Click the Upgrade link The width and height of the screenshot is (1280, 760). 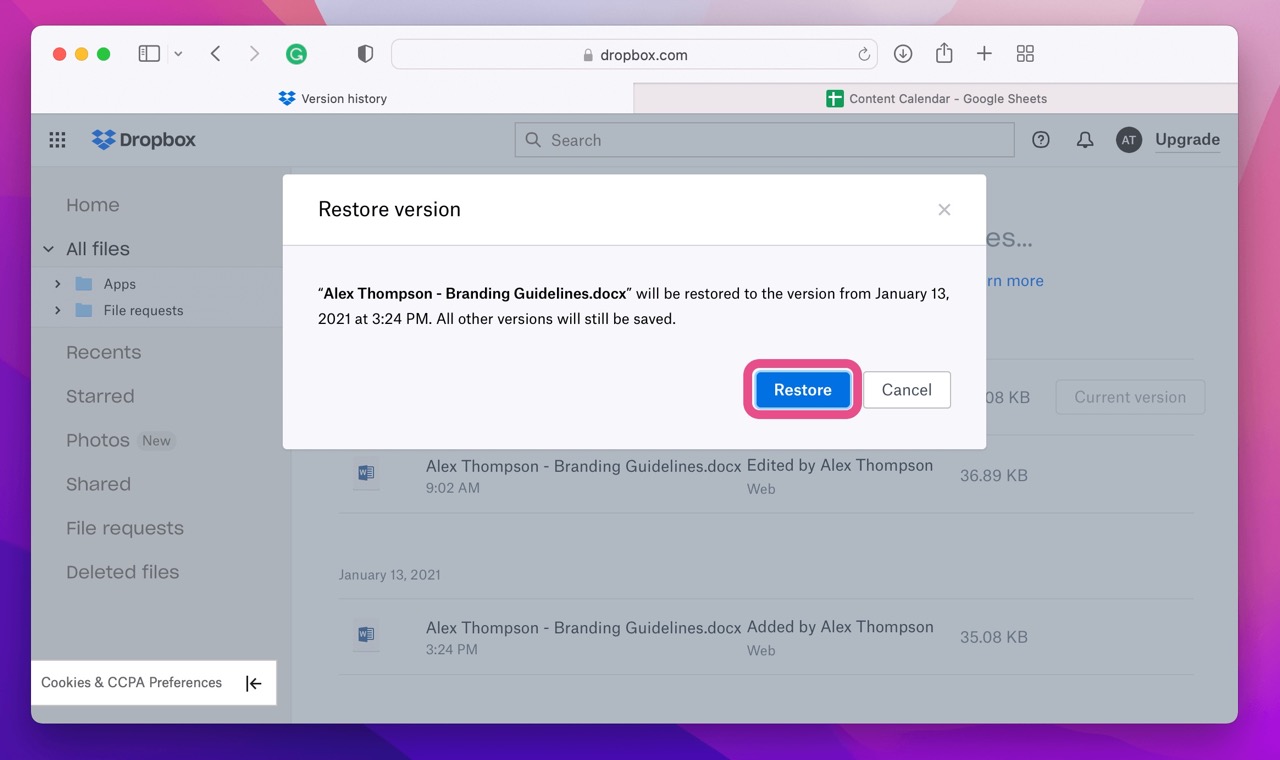[1187, 140]
